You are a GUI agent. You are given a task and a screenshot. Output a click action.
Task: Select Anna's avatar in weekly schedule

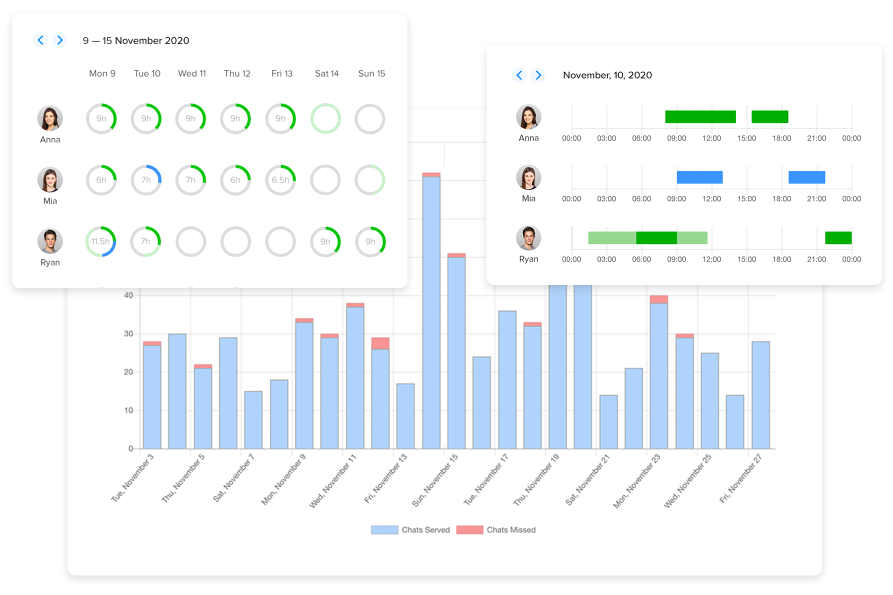coord(50,118)
